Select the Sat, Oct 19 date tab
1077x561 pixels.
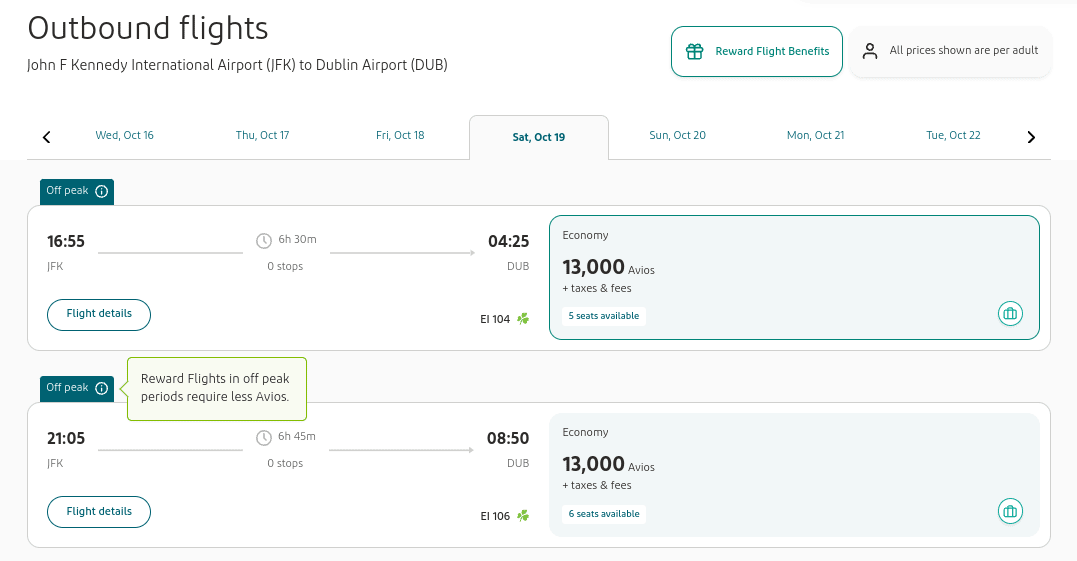tap(539, 137)
